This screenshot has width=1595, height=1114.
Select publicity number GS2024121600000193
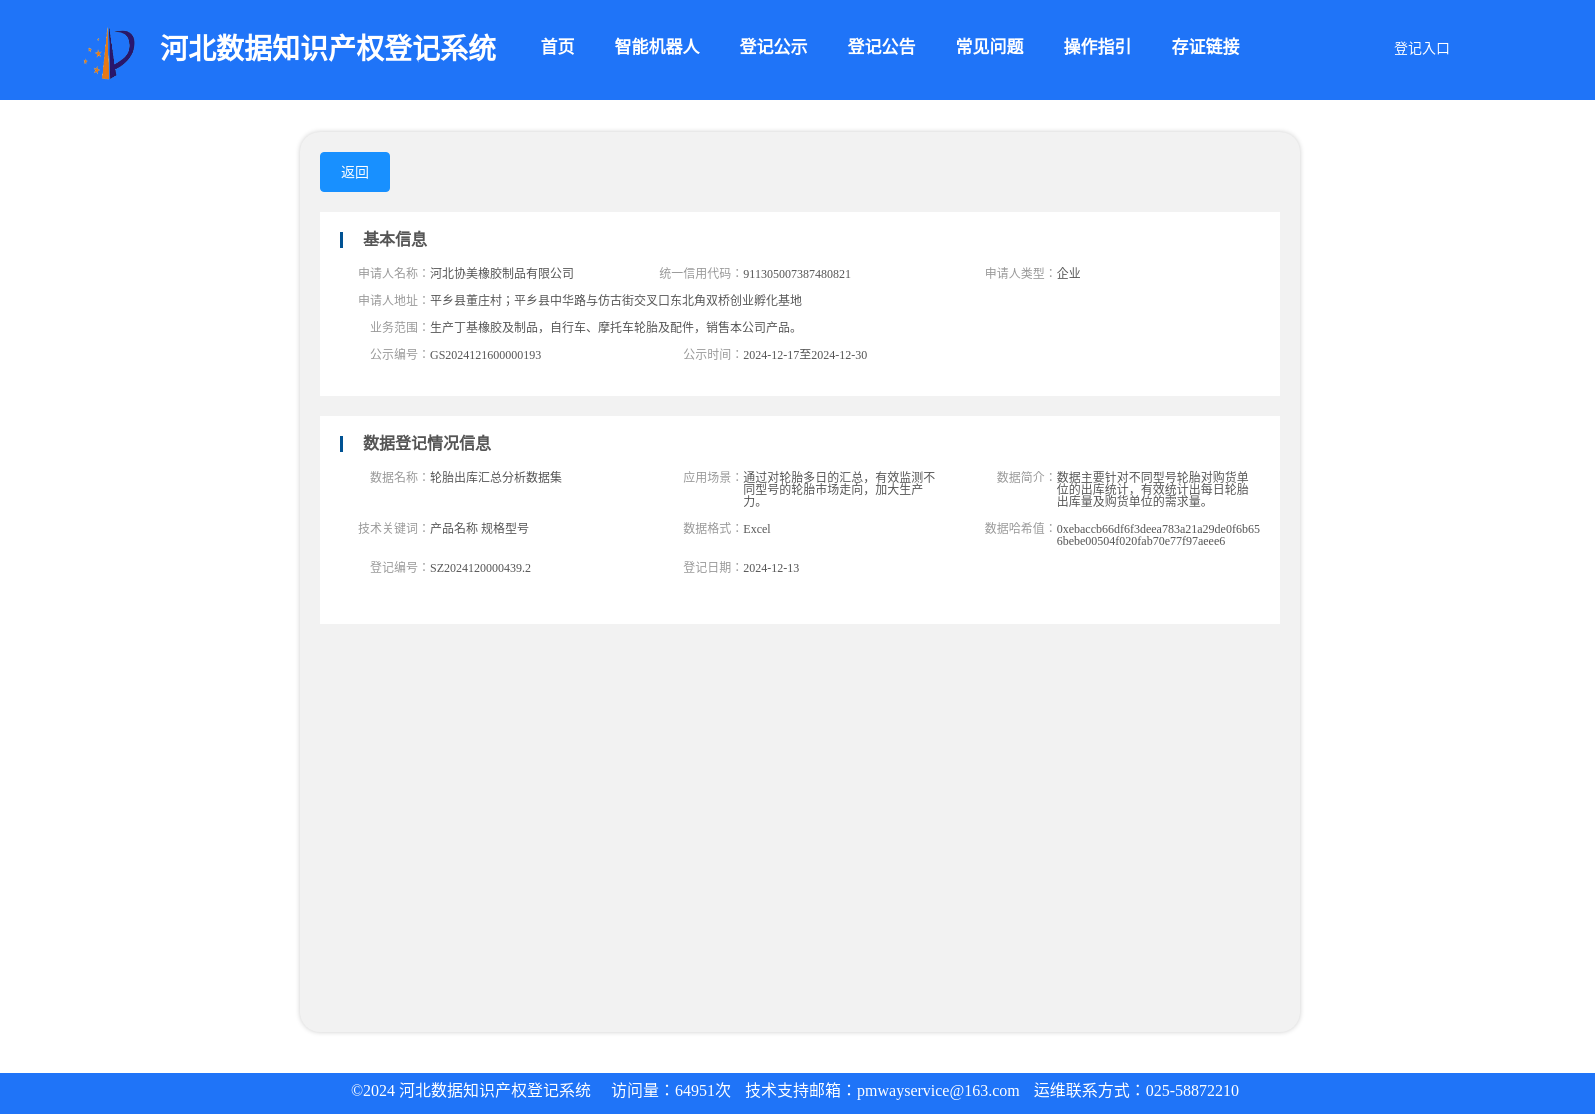tap(486, 355)
